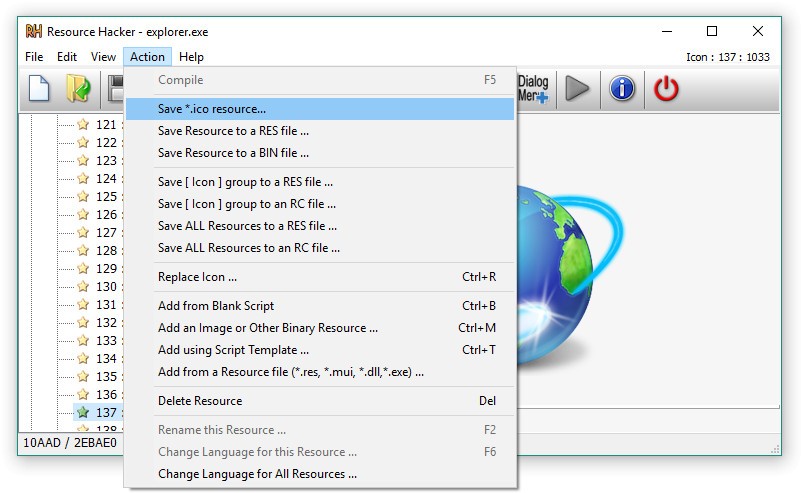Image resolution: width=803 pixels, height=493 pixels.
Task: Minimize the Resource Hacker window
Action: 667,31
